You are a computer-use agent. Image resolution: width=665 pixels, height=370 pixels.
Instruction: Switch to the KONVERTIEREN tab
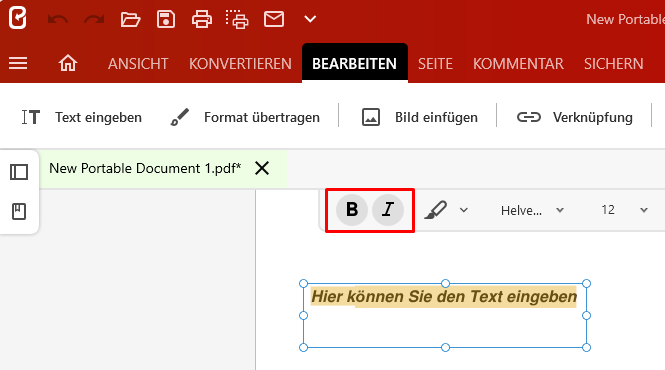pos(240,64)
